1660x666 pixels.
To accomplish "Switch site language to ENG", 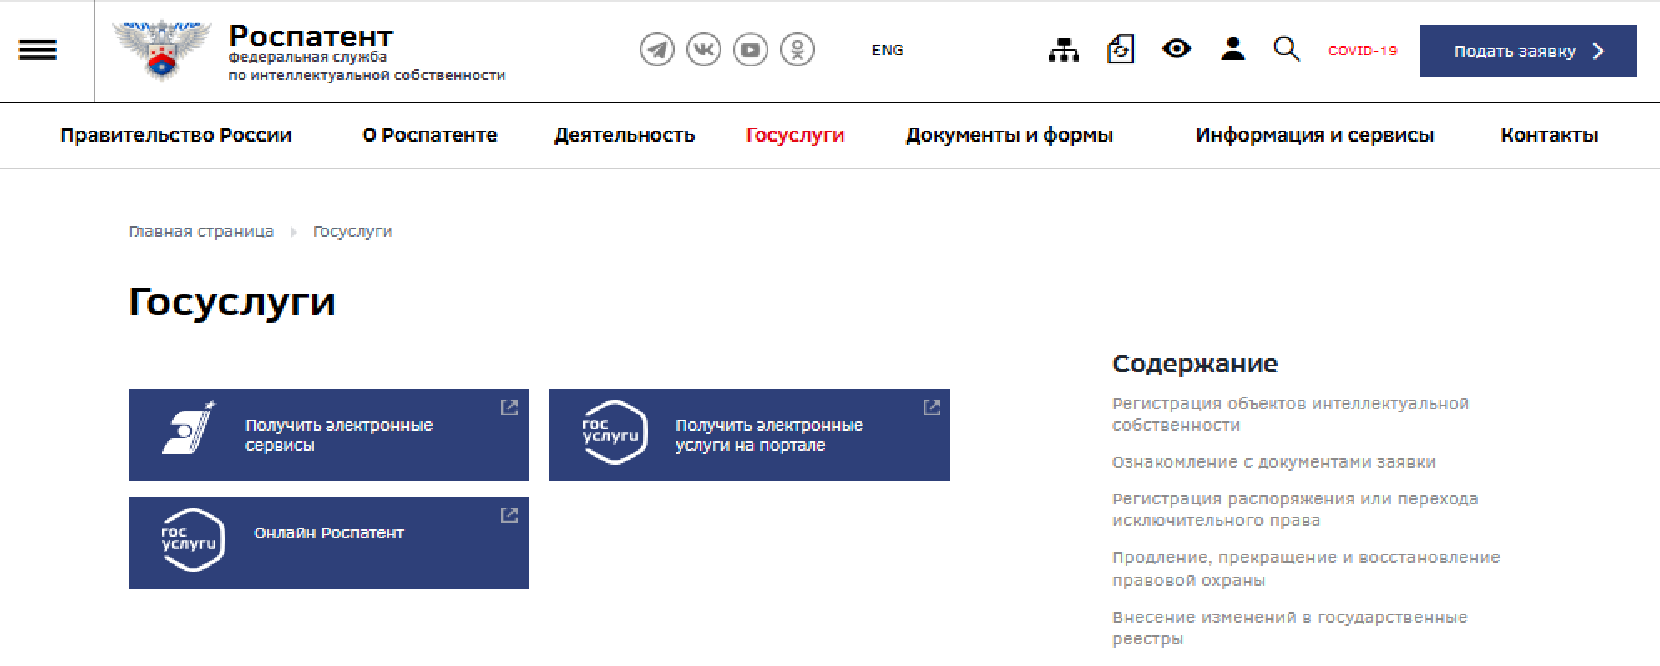I will pos(887,50).
